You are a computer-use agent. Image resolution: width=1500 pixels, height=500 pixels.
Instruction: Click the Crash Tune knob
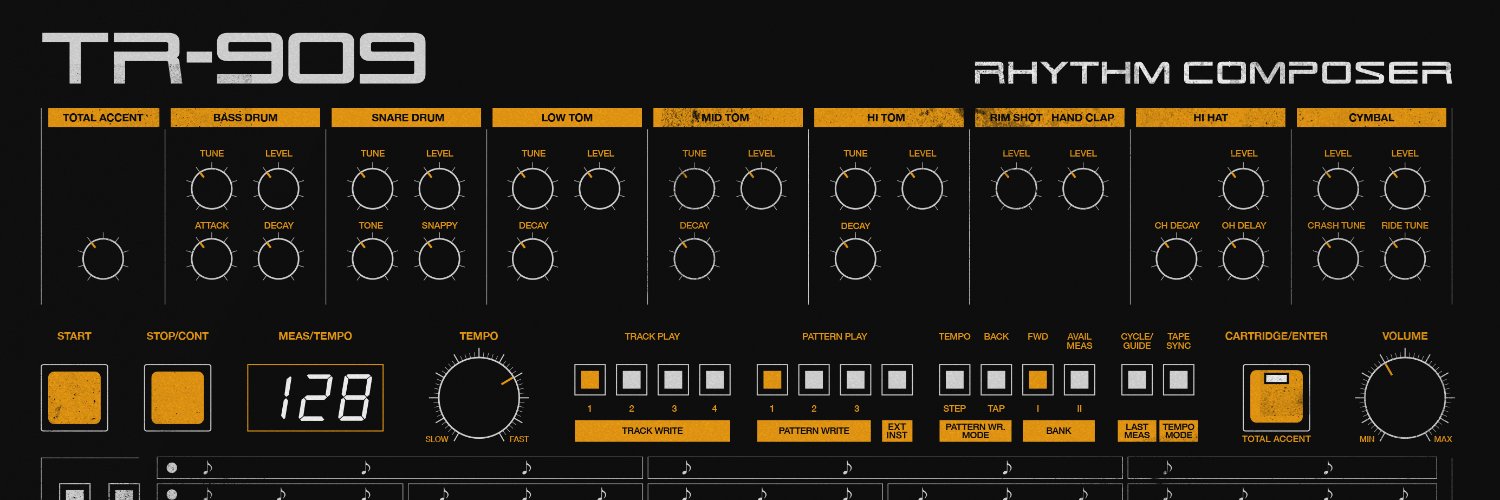(x=1337, y=259)
